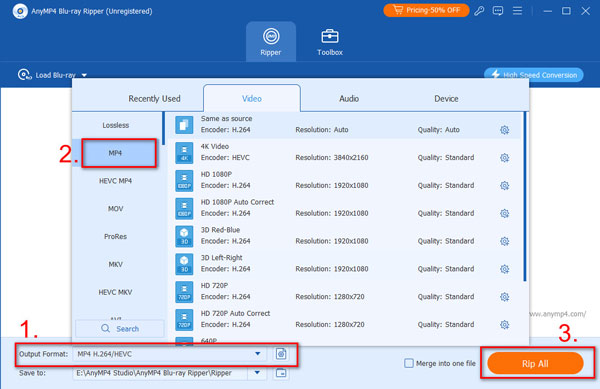
Task: Click the Load Blu-ray disc icon
Action: 24,75
